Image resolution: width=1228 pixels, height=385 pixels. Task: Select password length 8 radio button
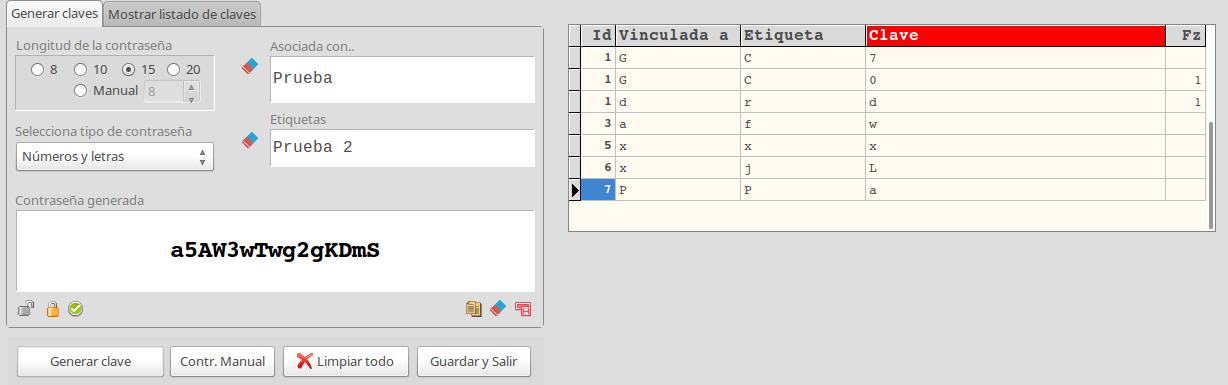tap(45, 69)
